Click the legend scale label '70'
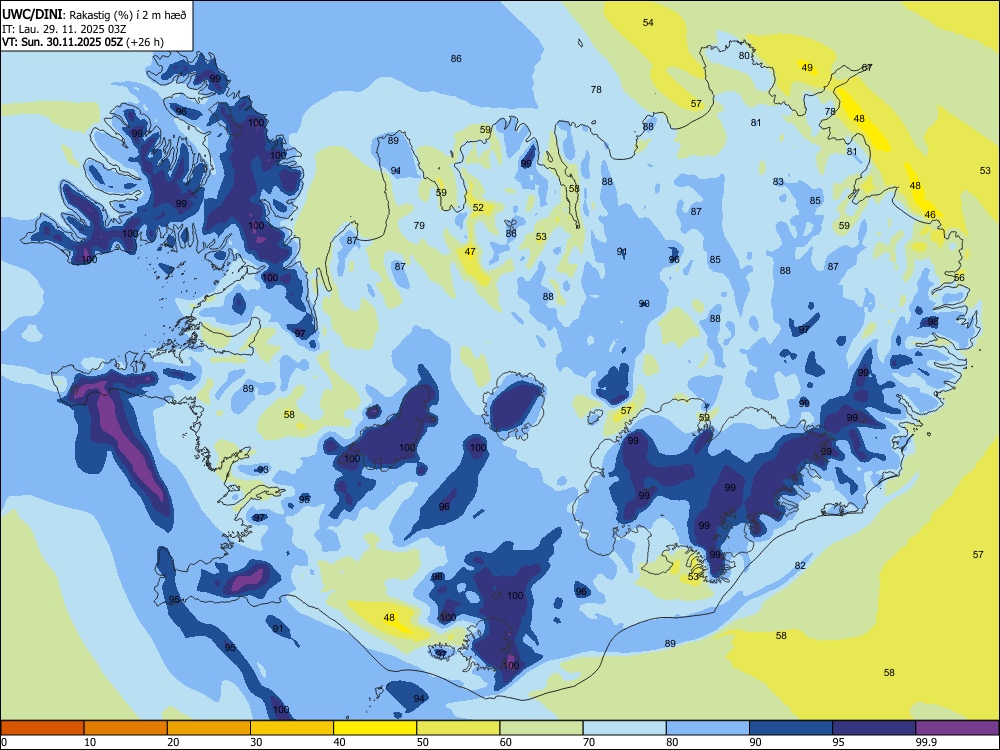Image resolution: width=1000 pixels, height=750 pixels. [x=589, y=742]
